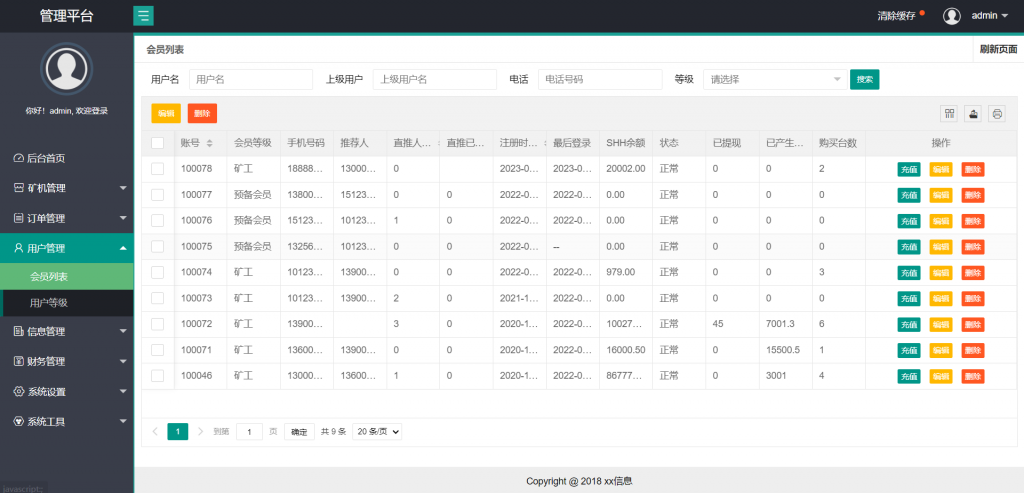Click the red 删除 toolbar button
The image size is (1024, 493).
202,114
